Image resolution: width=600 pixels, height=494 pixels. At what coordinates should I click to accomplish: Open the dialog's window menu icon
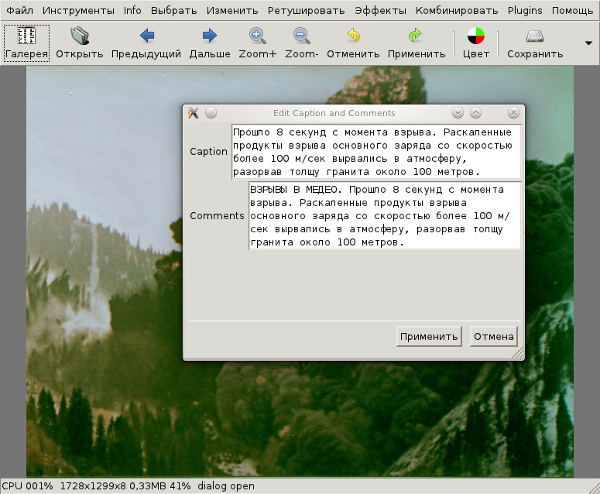click(193, 113)
